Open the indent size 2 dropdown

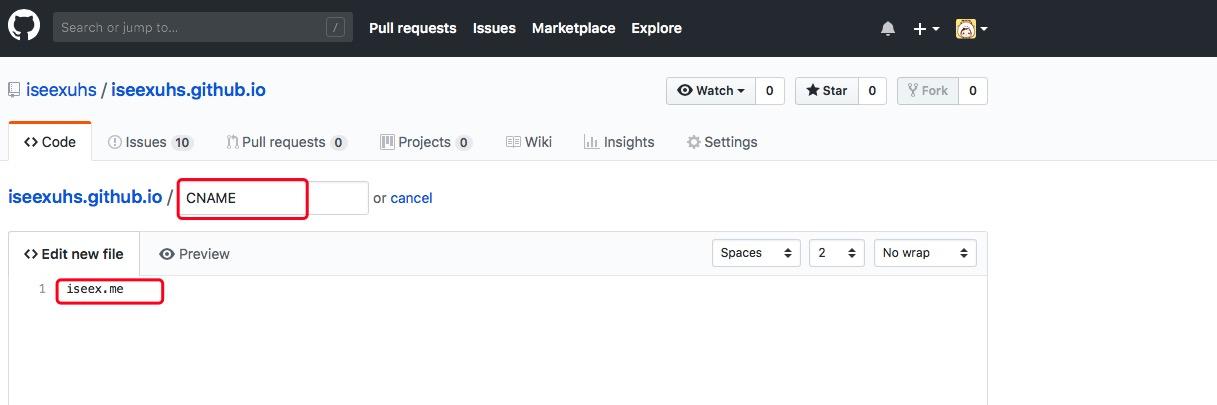click(x=837, y=253)
